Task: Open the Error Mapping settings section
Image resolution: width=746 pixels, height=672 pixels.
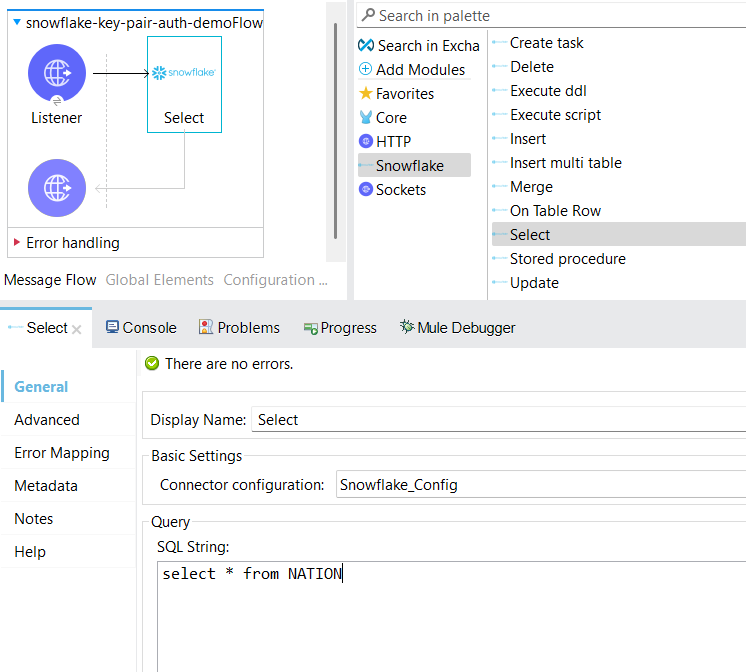Action: (62, 453)
